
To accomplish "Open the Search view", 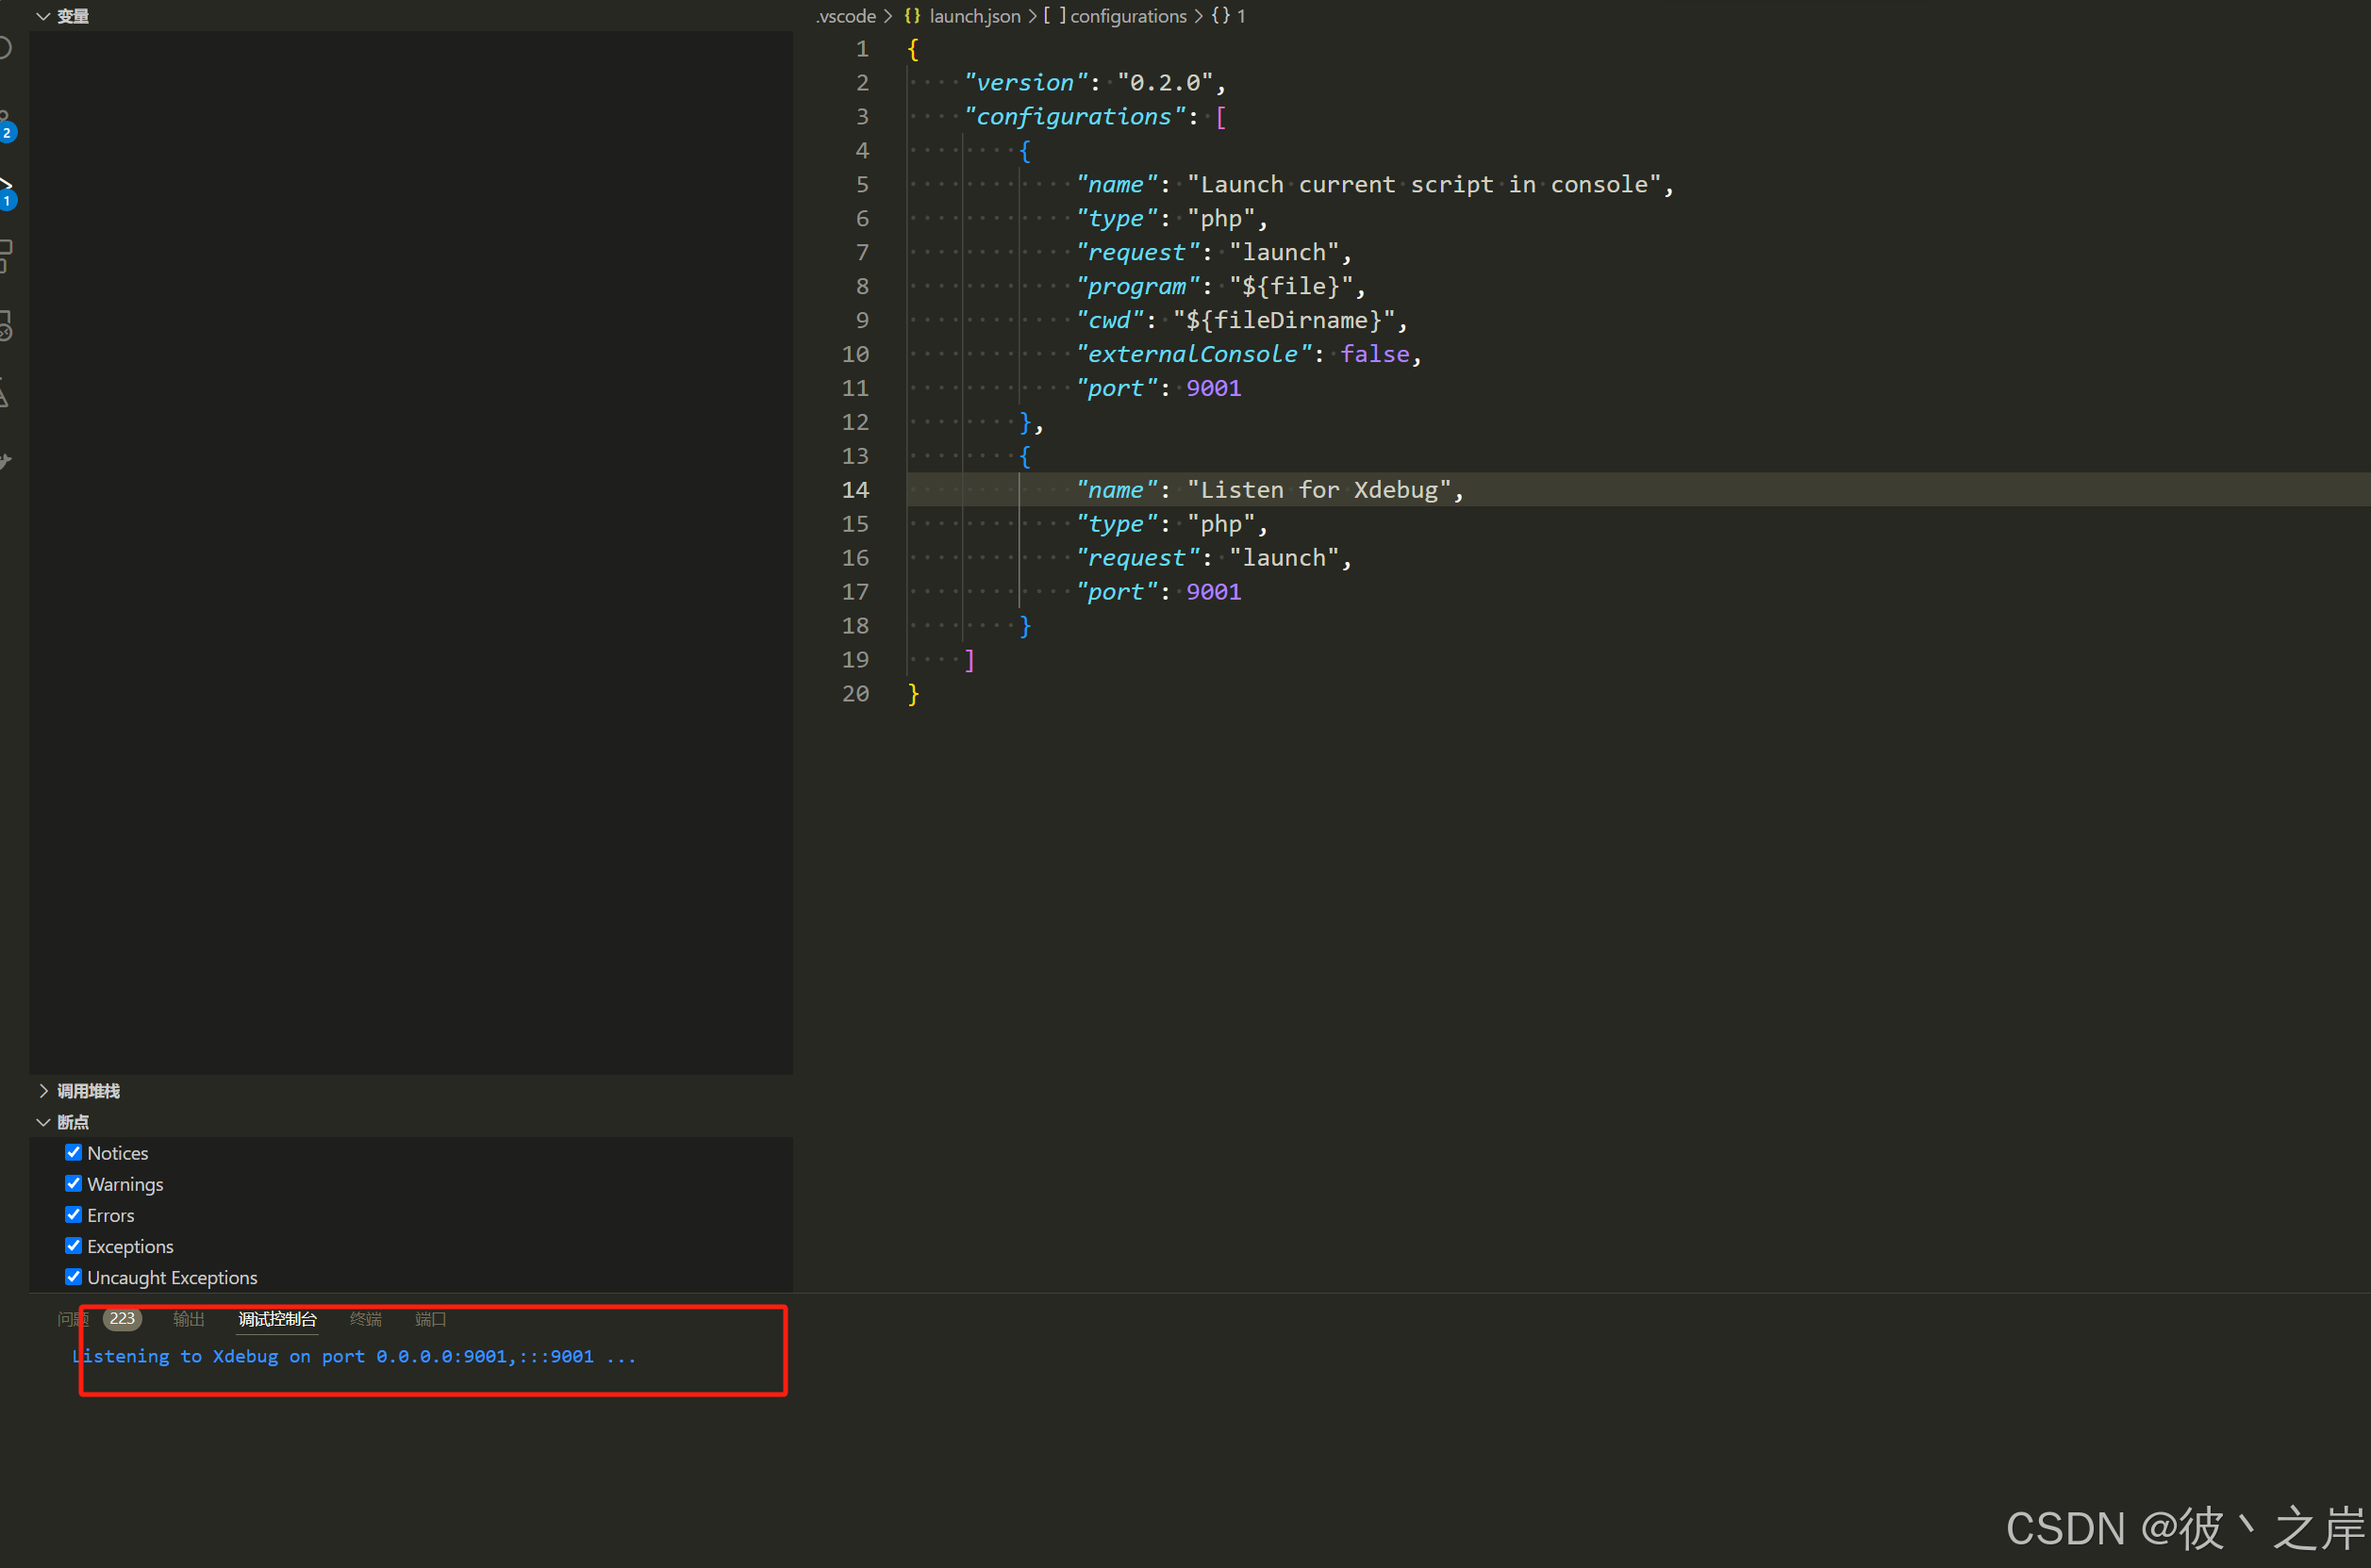I will coord(8,45).
